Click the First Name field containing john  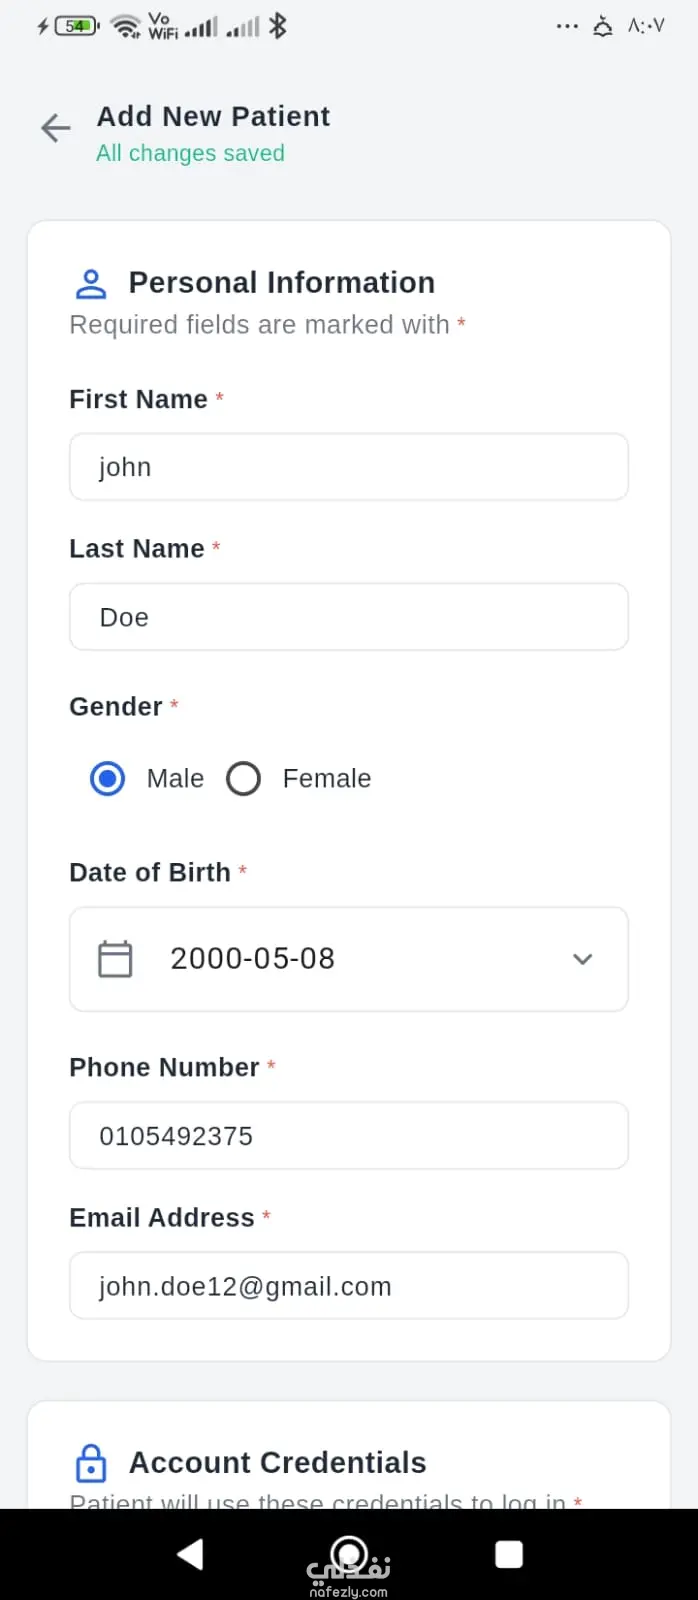[349, 467]
